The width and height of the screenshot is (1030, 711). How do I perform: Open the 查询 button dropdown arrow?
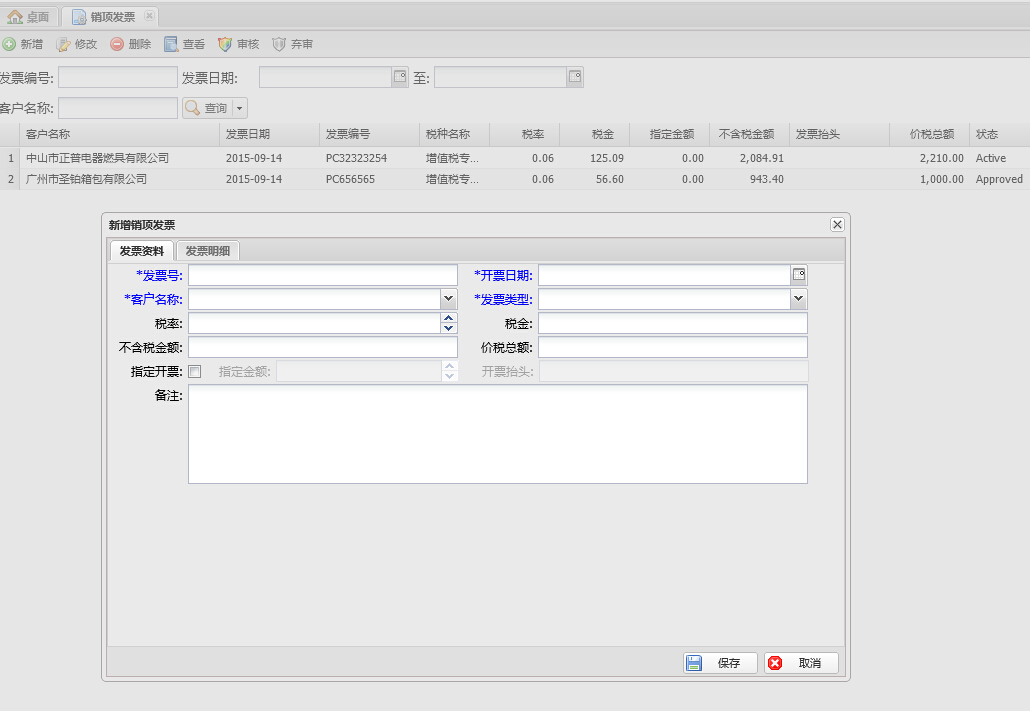click(240, 108)
